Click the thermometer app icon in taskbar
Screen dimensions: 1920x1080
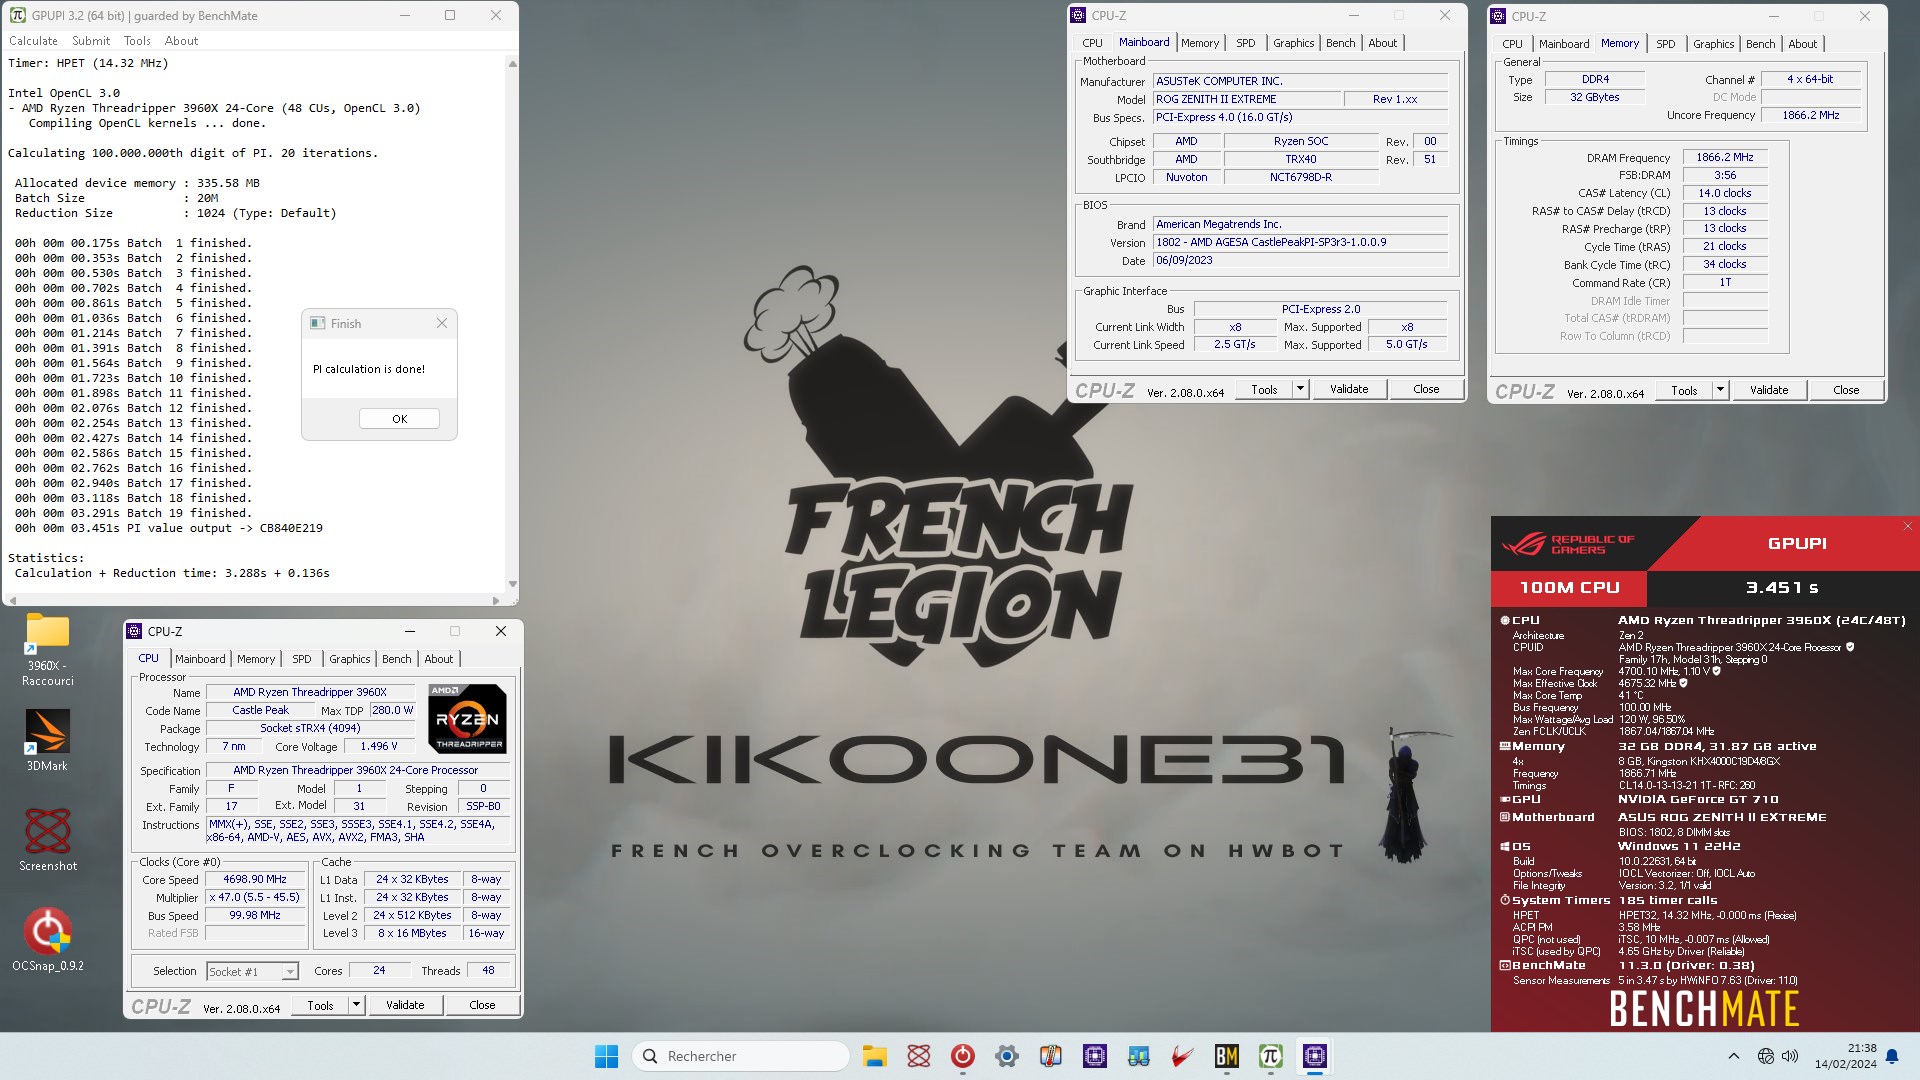(x=1051, y=1056)
